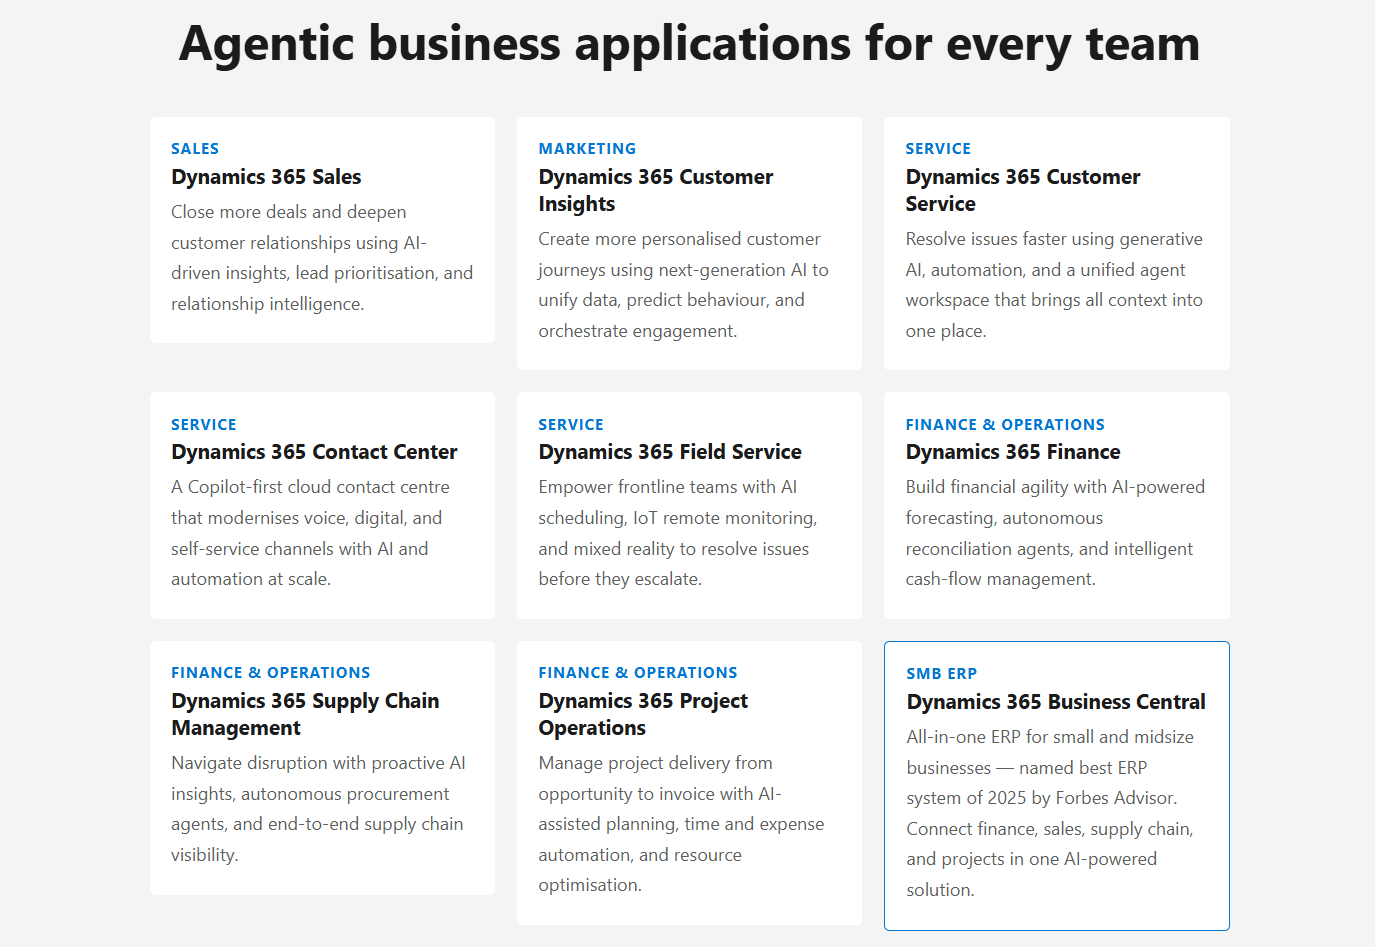This screenshot has height=947, width=1375.
Task: Open Dynamics 365 Supply Chain Management title
Action: [305, 714]
